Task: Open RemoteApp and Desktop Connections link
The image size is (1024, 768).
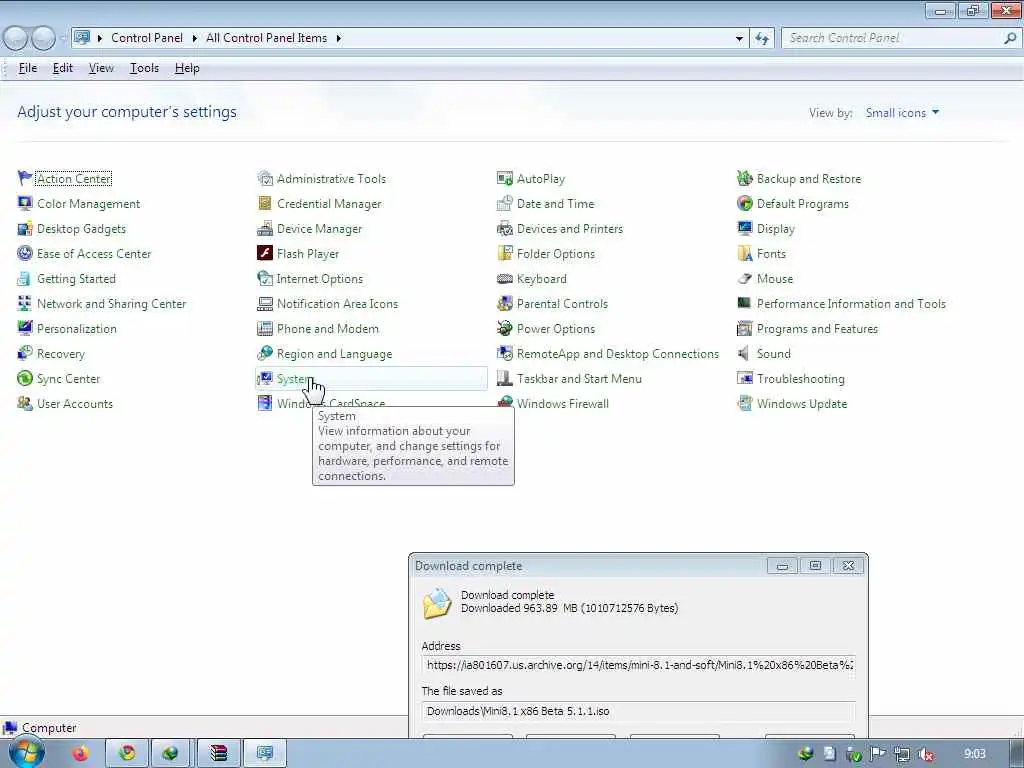Action: 618,353
